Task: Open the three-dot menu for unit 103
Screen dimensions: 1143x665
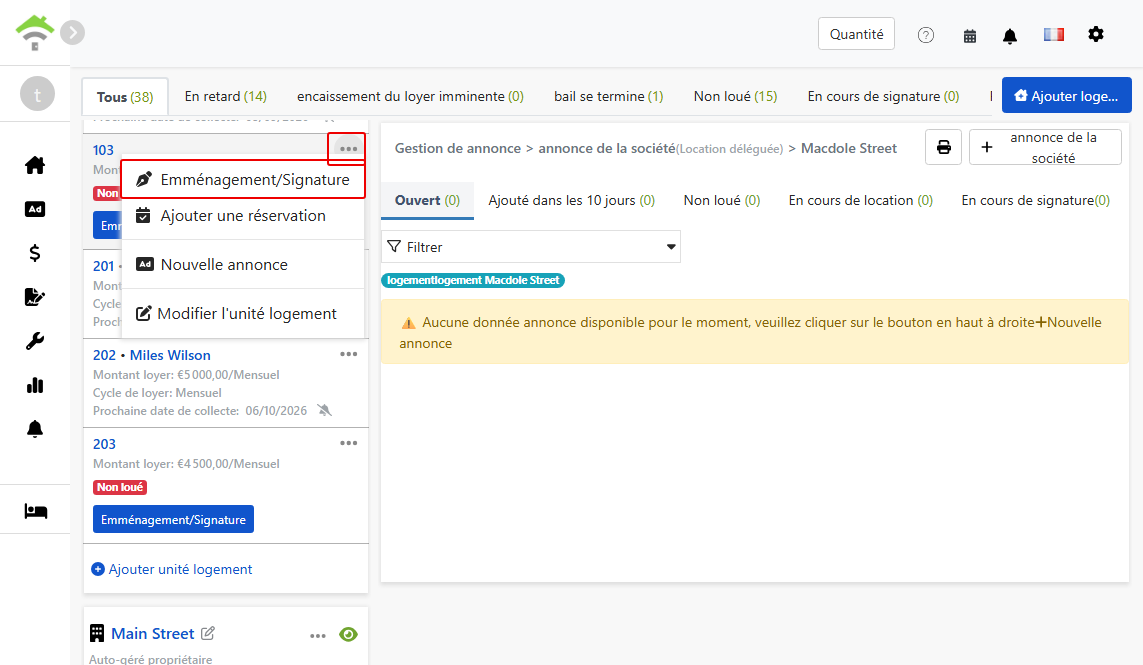Action: click(348, 149)
